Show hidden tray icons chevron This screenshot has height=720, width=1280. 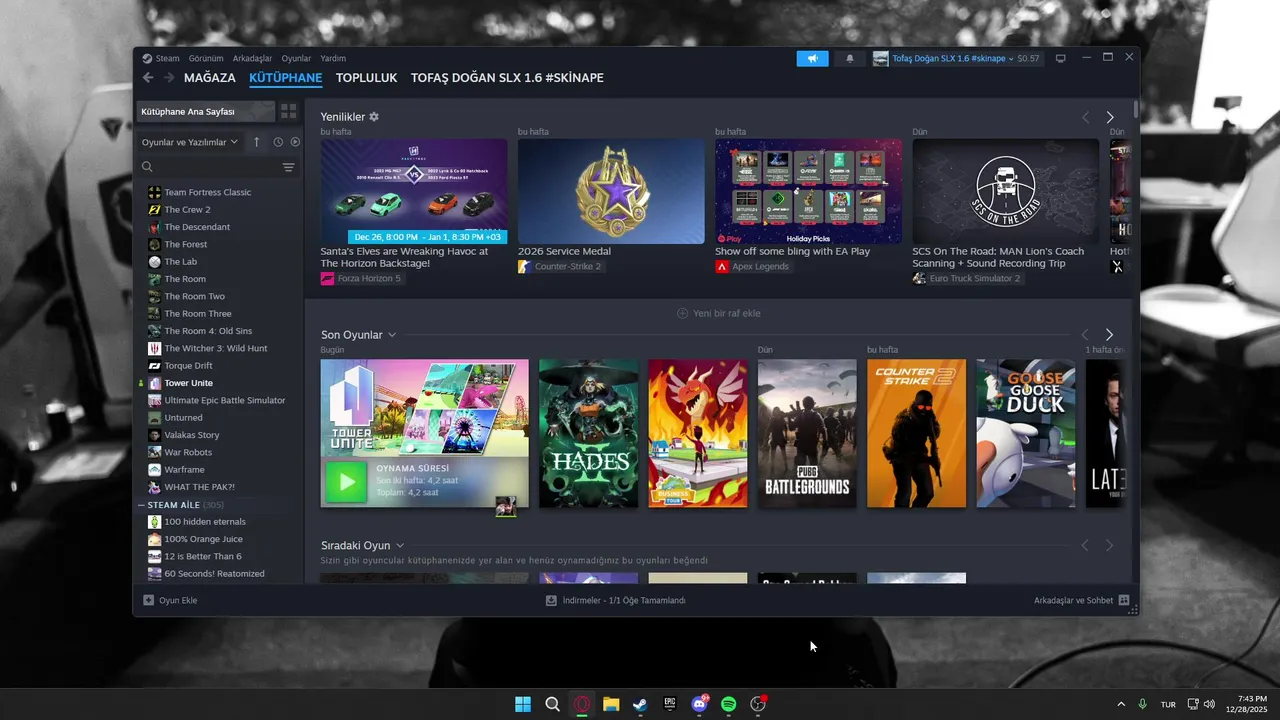[1120, 704]
